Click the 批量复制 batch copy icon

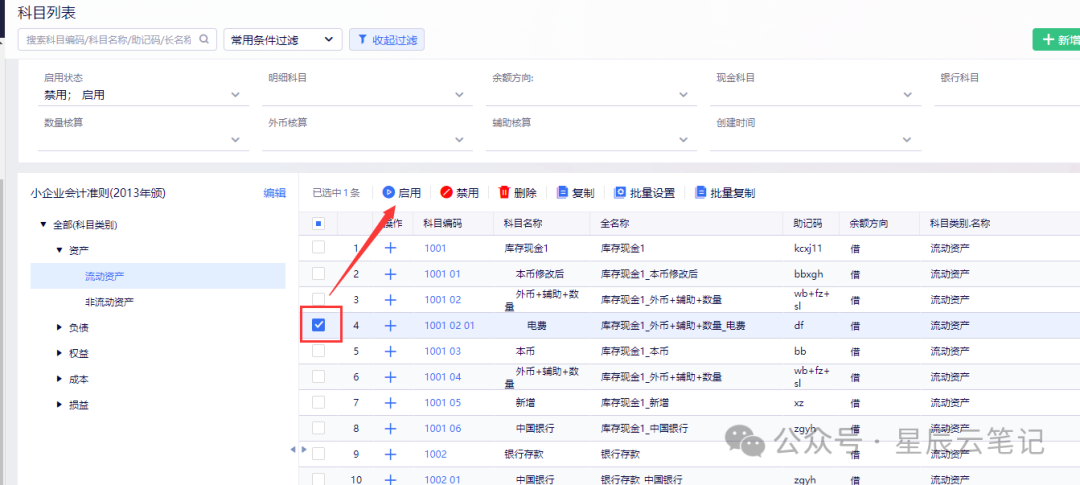[x=701, y=193]
